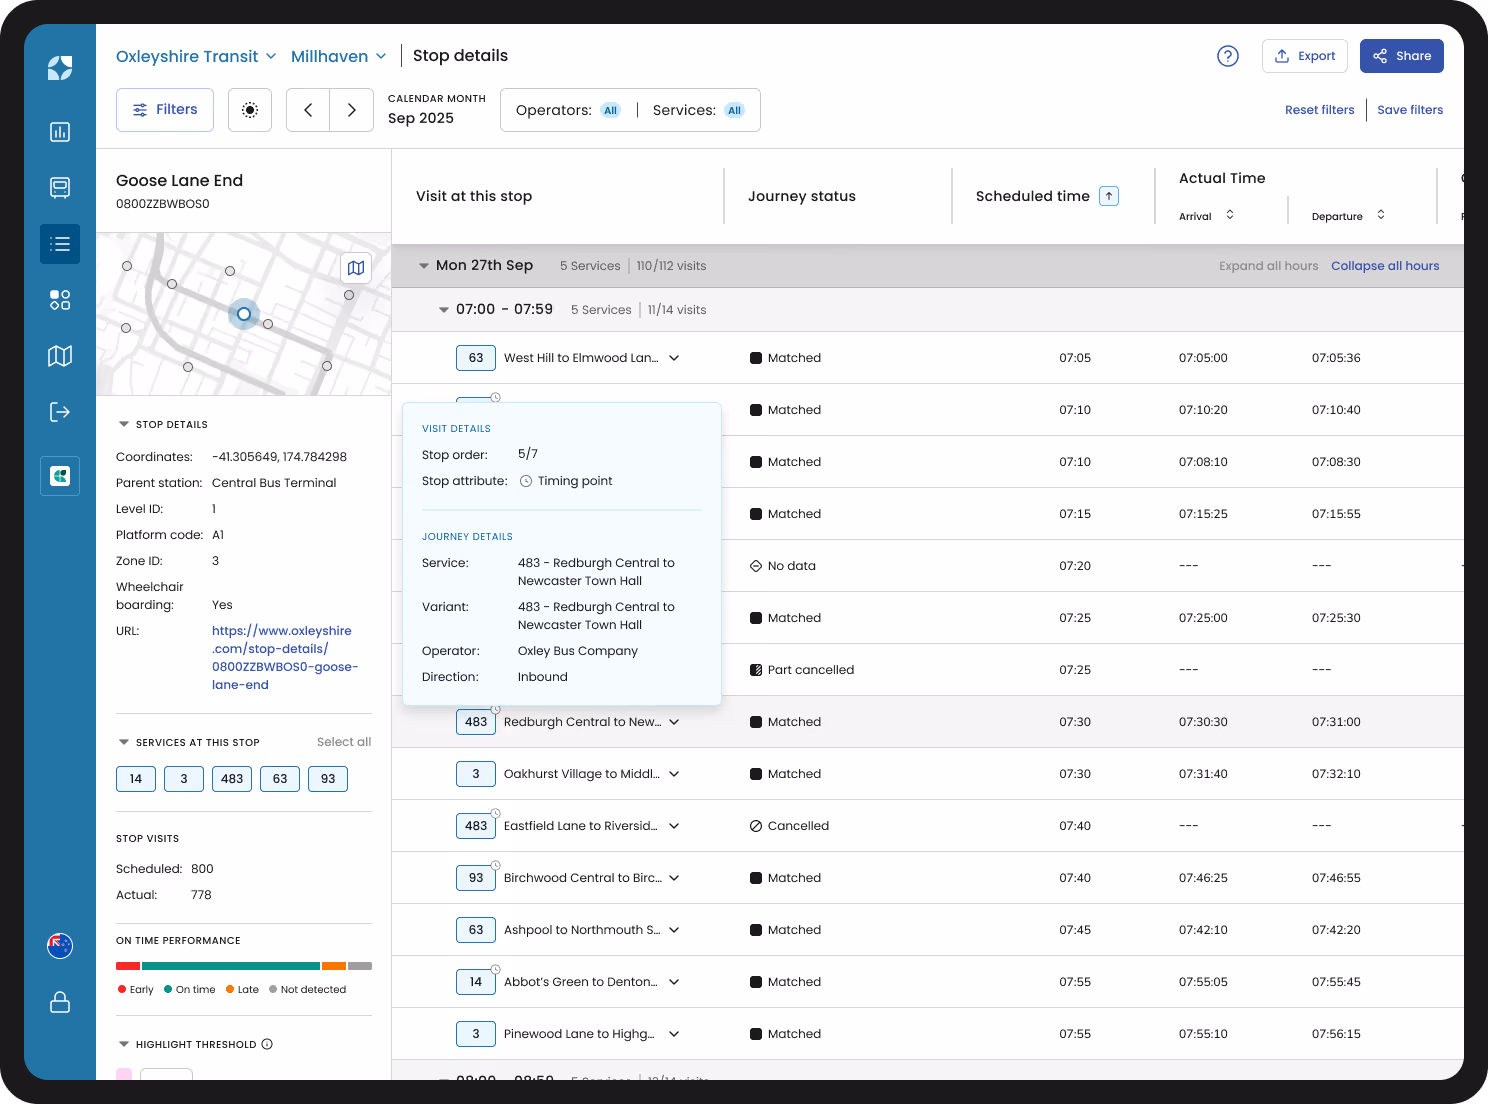Click Save filters link
The height and width of the screenshot is (1104, 1488).
point(1410,110)
